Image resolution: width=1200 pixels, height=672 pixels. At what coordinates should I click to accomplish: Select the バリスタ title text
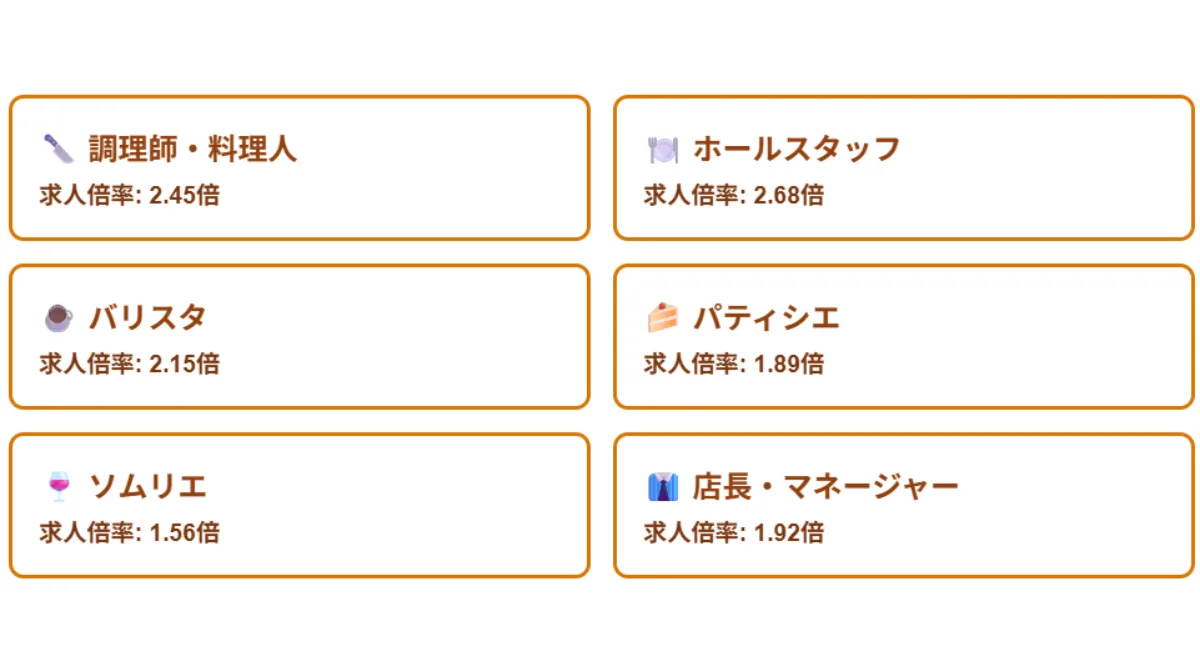point(148,318)
